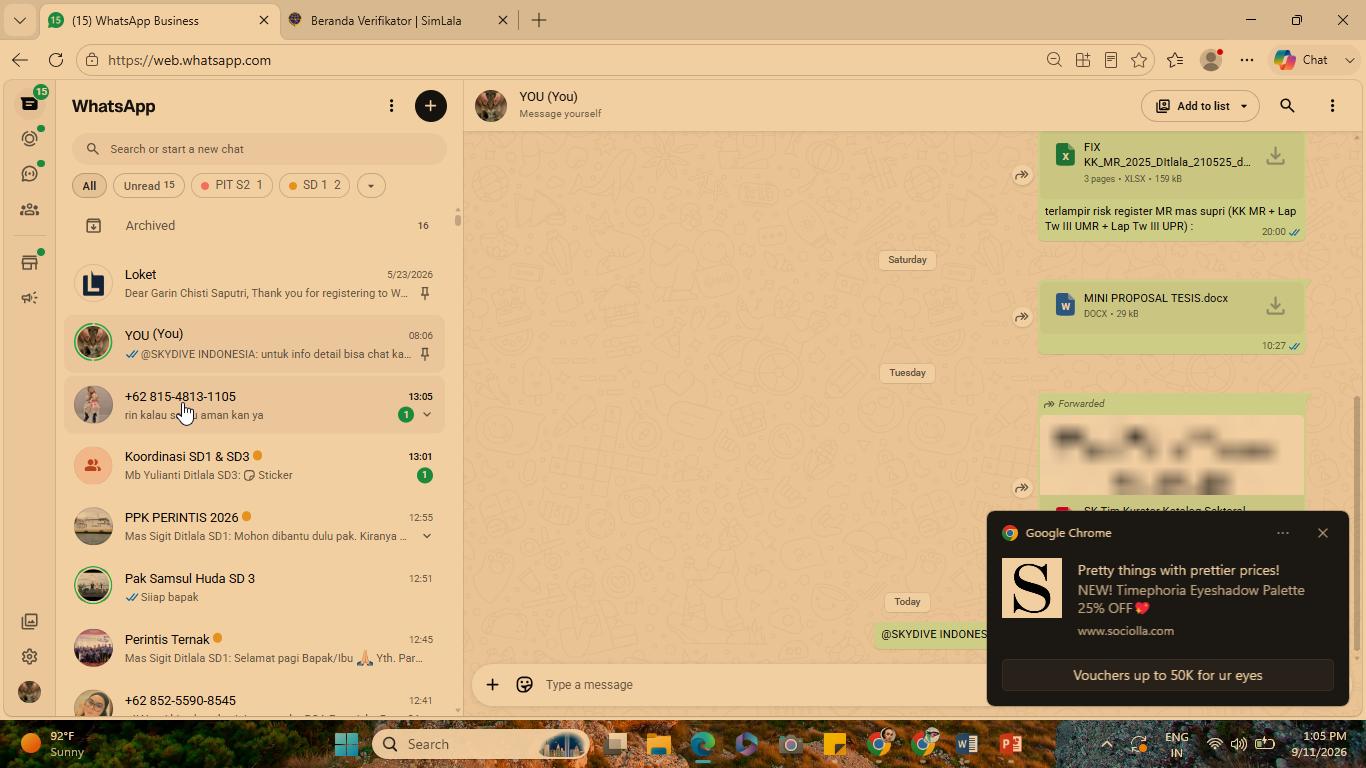Open WhatsApp settings gear icon
Image resolution: width=1366 pixels, height=768 pixels.
click(x=29, y=657)
